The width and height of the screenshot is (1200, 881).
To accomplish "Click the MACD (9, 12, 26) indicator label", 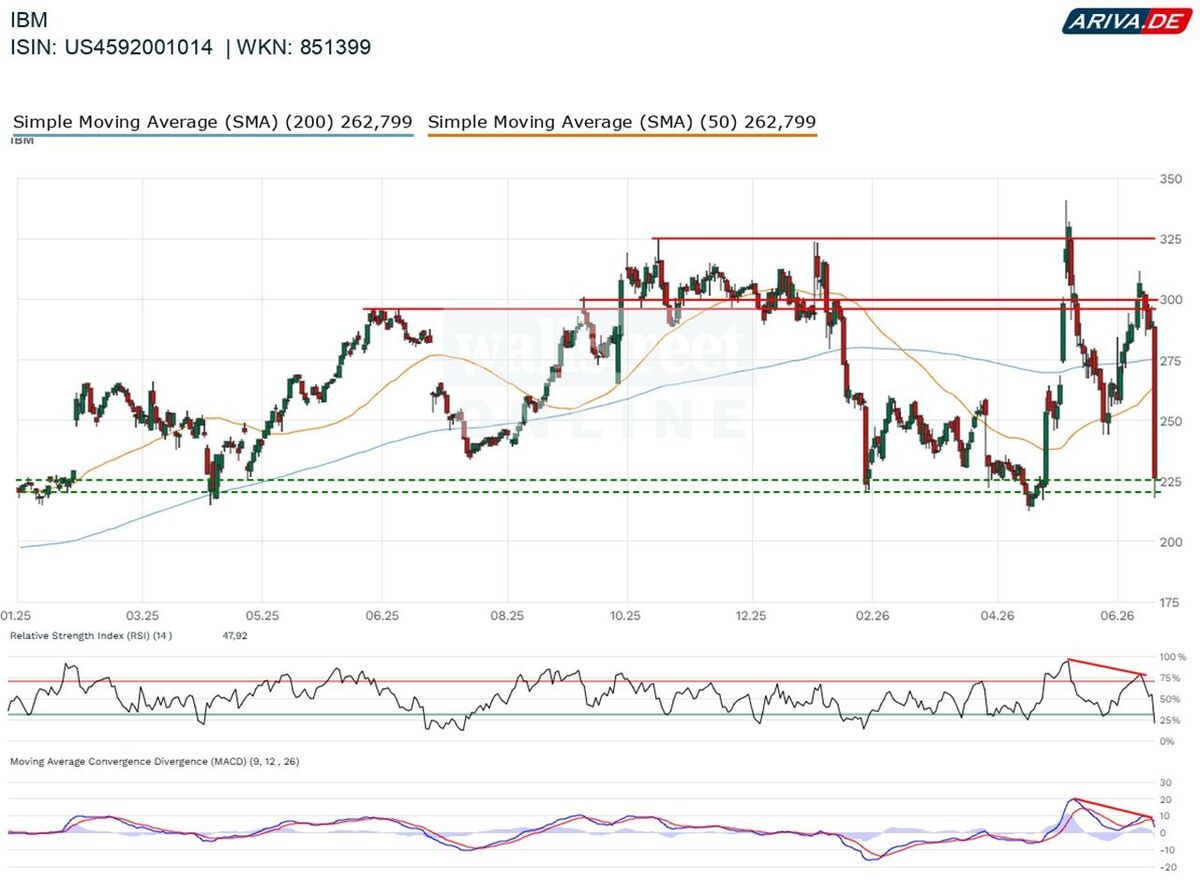I will (x=154, y=762).
